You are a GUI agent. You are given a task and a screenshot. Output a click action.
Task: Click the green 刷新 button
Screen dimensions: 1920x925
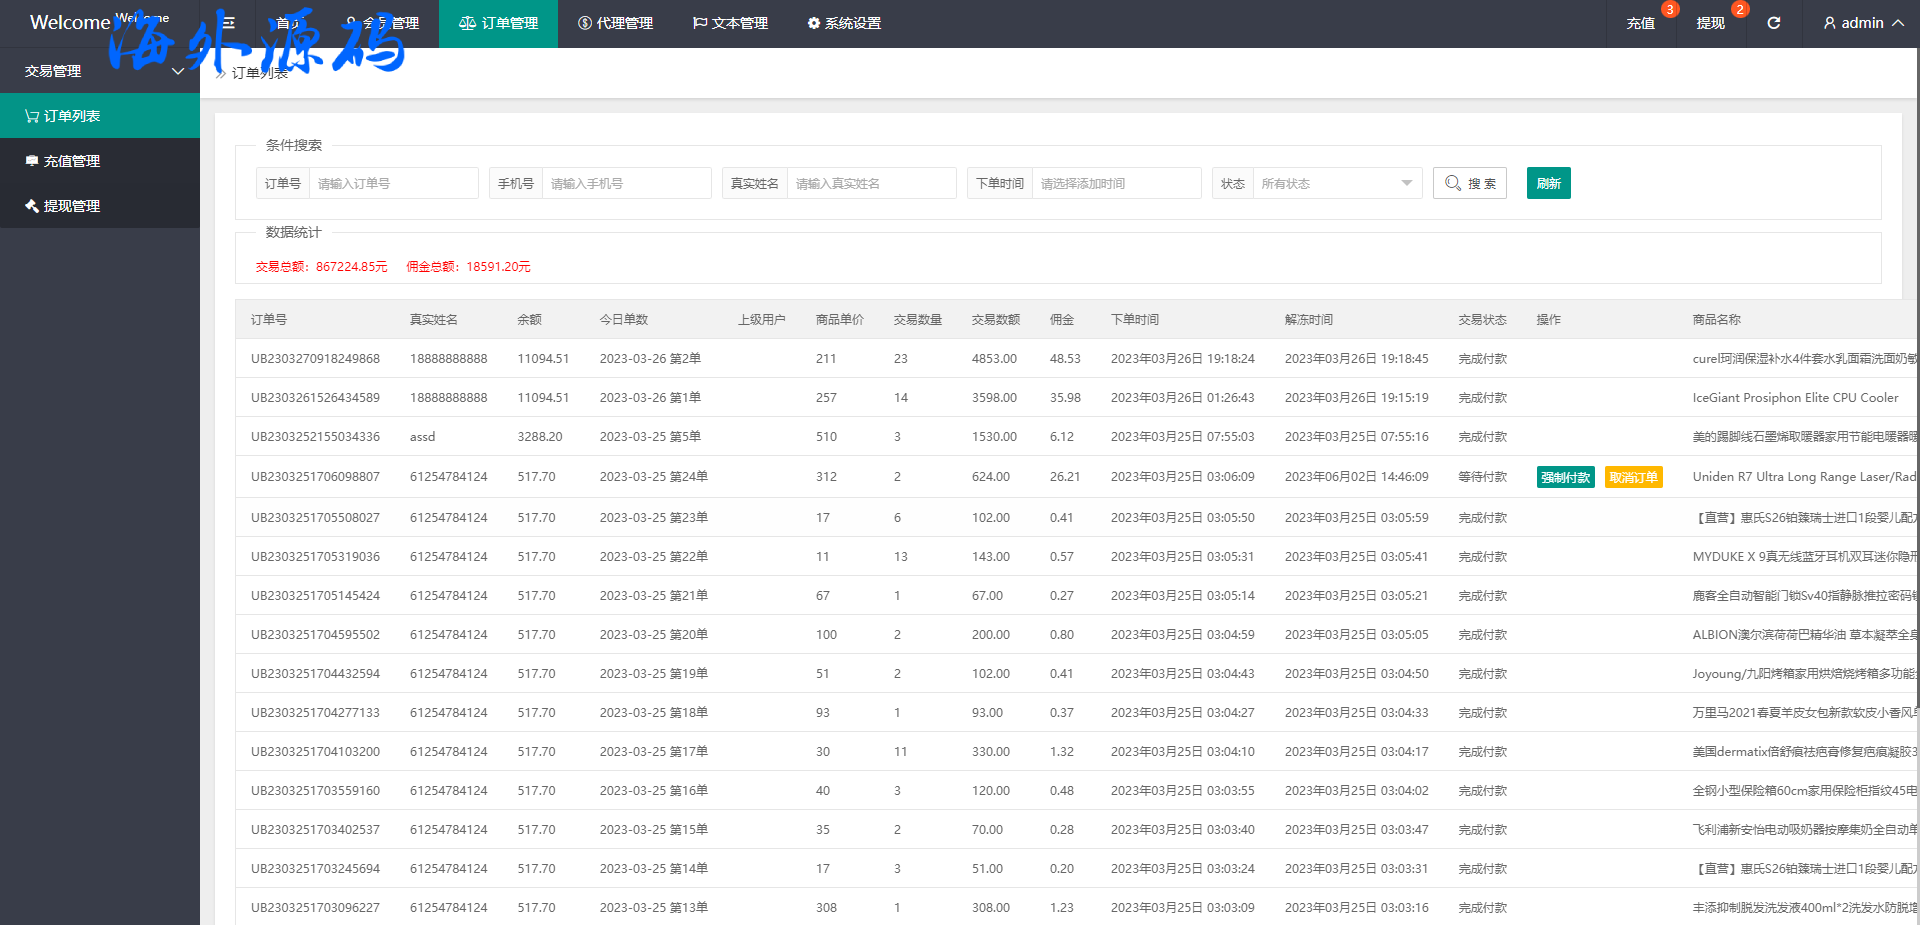pyautogui.click(x=1548, y=183)
